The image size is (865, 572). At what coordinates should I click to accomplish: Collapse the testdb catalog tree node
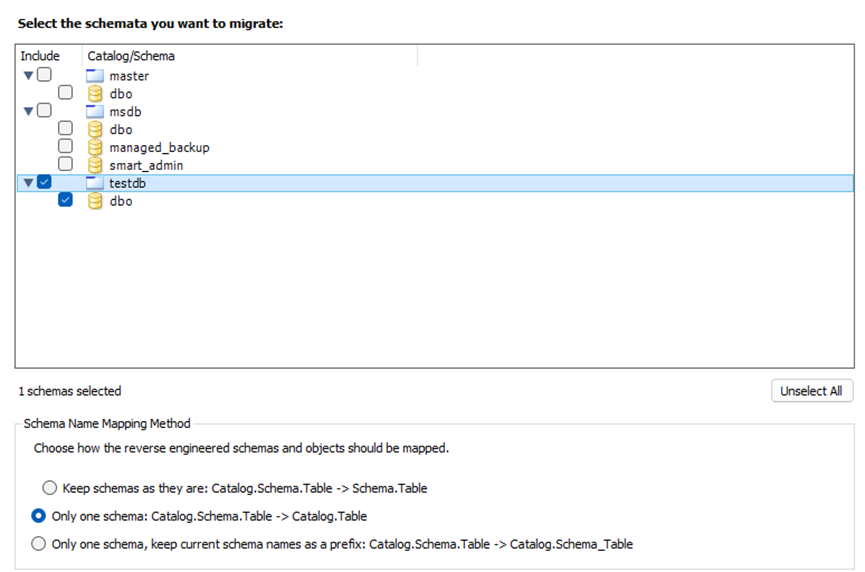(x=28, y=184)
